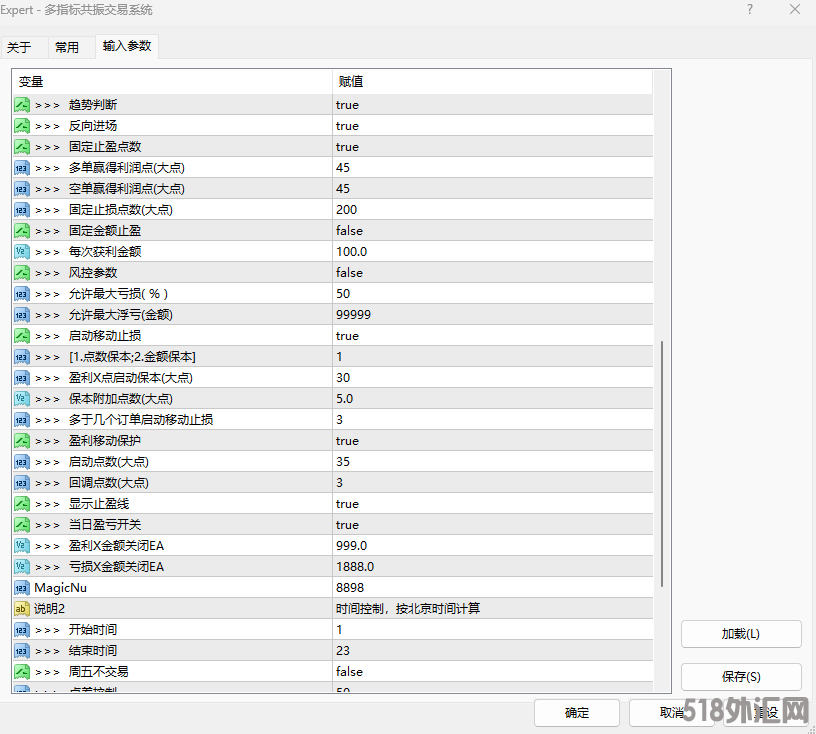Click the double-type icon beside 盈利X金额关闭EA
This screenshot has height=734, width=816.
point(22,546)
